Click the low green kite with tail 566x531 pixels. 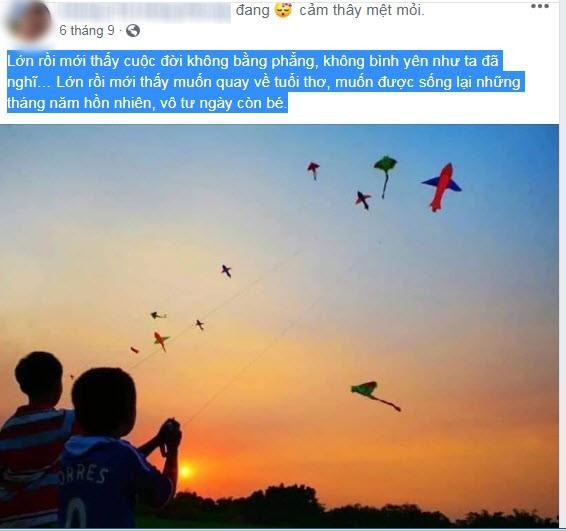tap(375, 396)
